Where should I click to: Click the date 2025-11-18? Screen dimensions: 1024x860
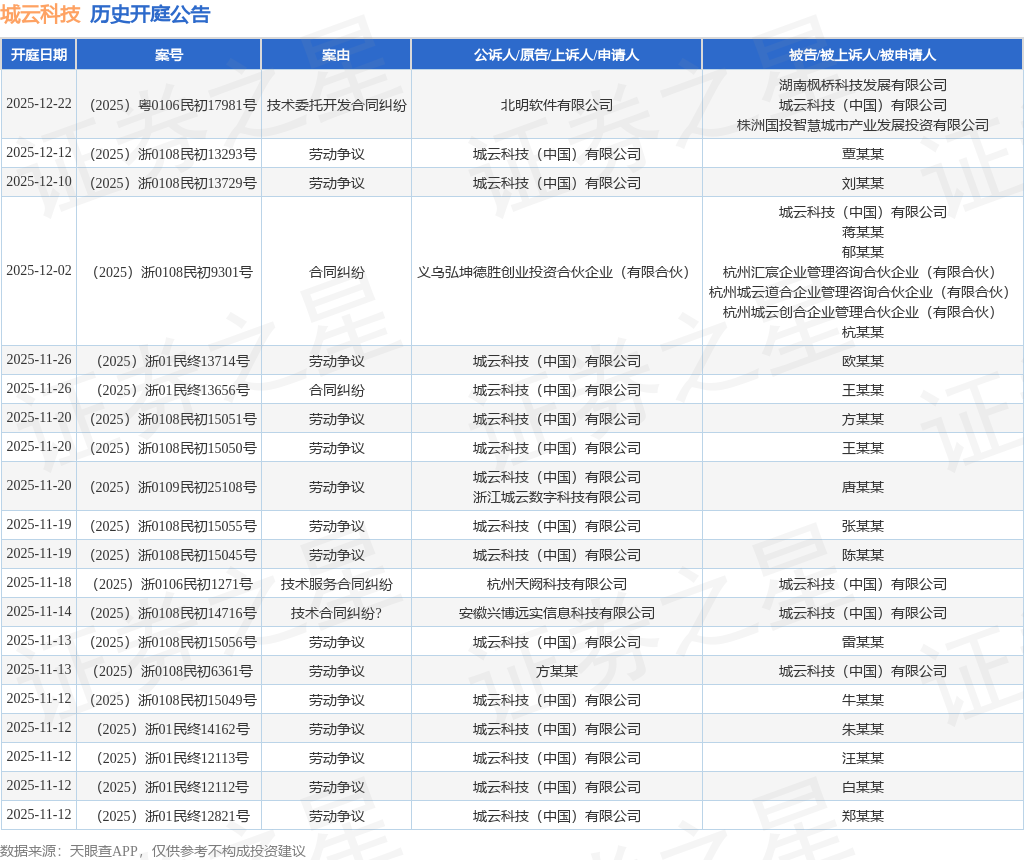(39, 582)
